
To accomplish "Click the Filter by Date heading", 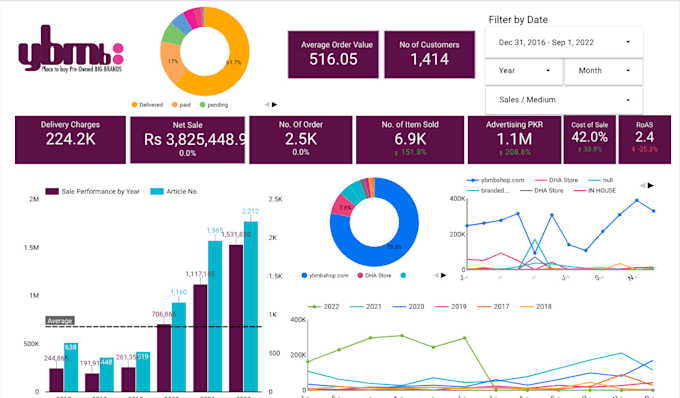I will 518,20.
